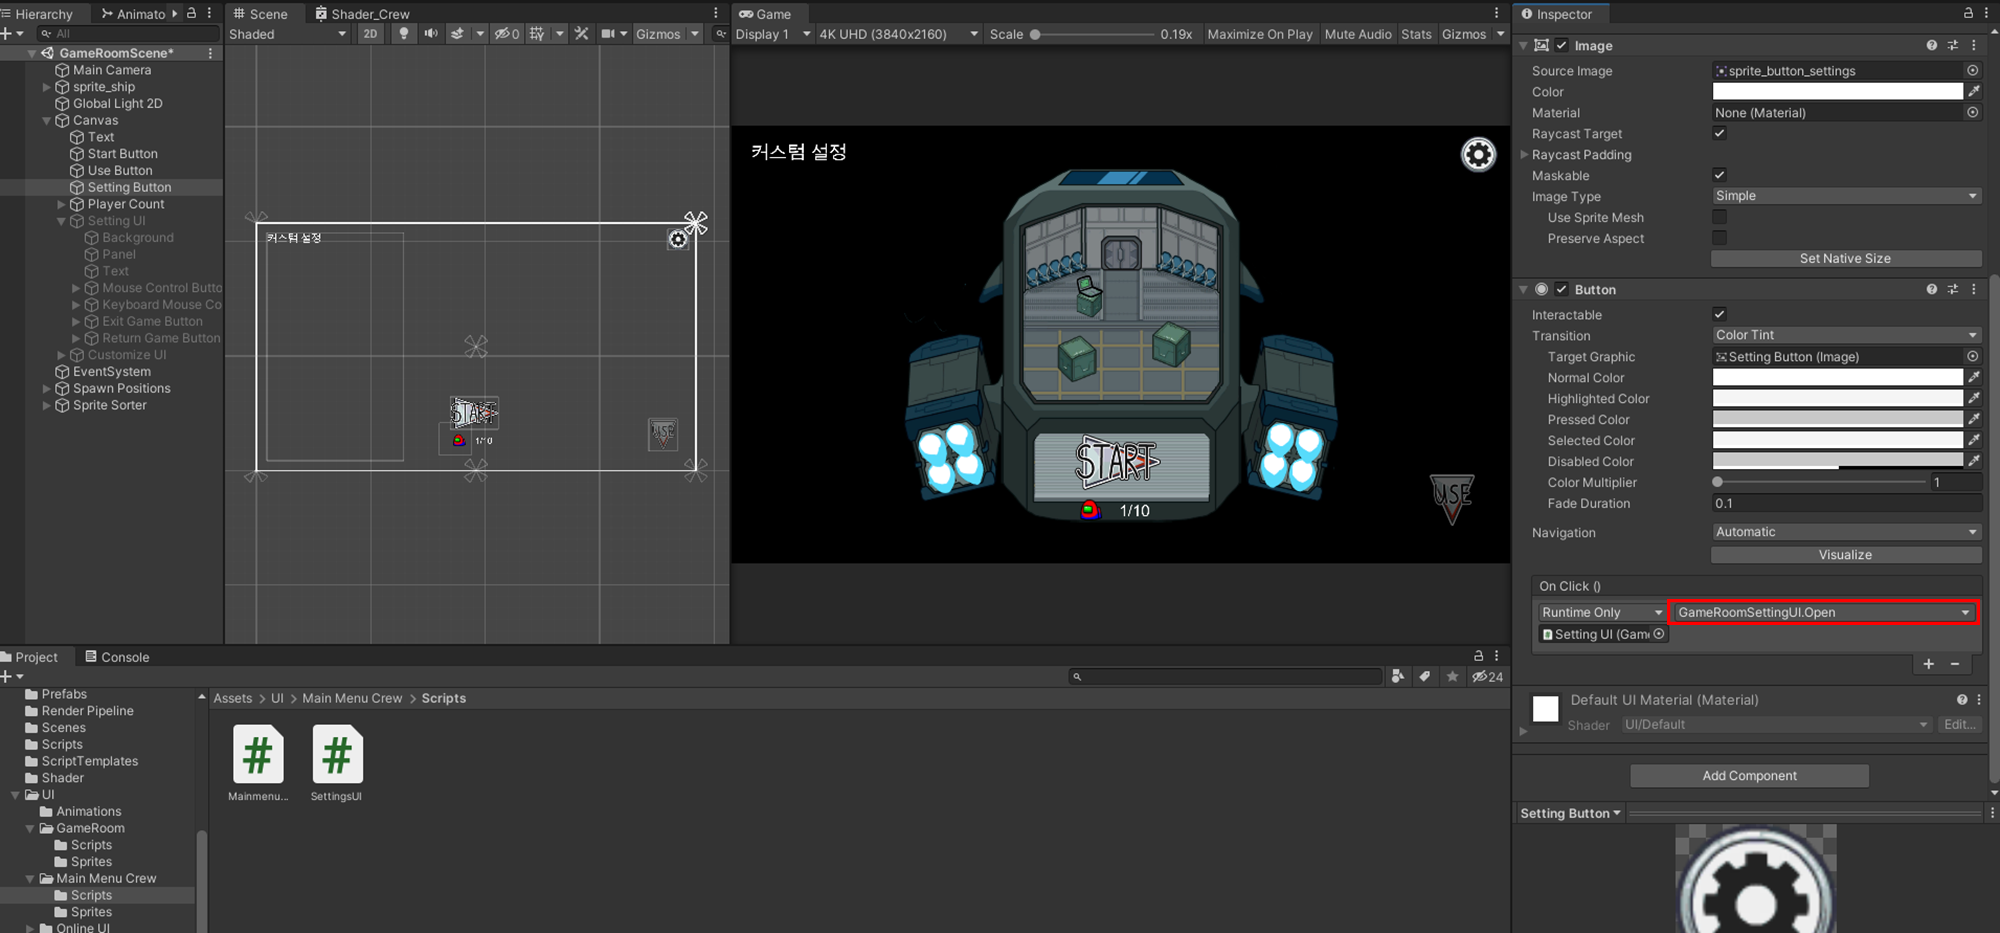Select the SettingsUI script asset

tap(337, 764)
